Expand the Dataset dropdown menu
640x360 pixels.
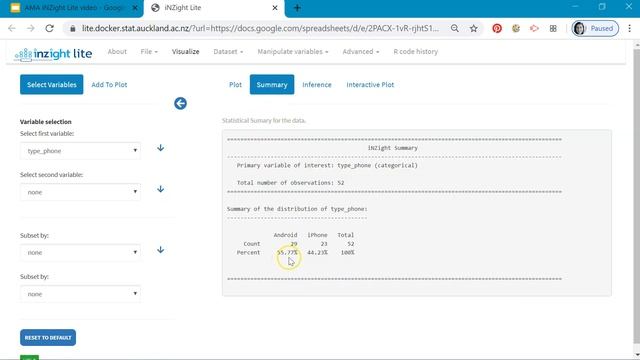pyautogui.click(x=228, y=51)
